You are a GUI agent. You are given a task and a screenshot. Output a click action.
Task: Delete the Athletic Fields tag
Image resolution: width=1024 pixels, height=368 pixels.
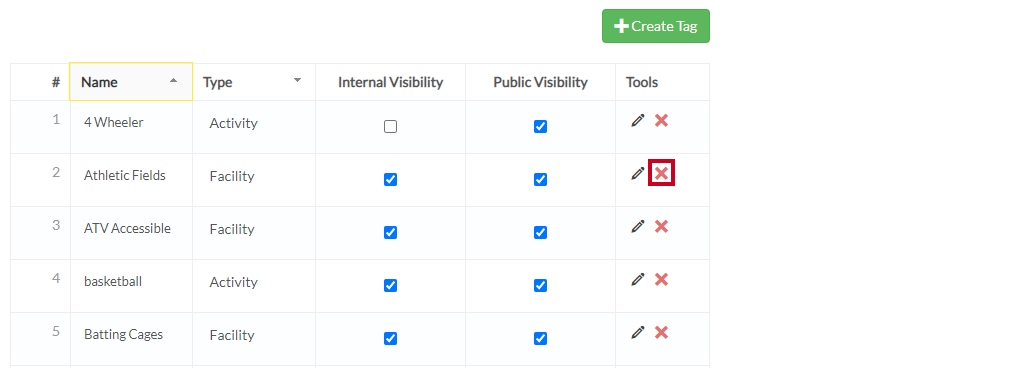[x=661, y=173]
